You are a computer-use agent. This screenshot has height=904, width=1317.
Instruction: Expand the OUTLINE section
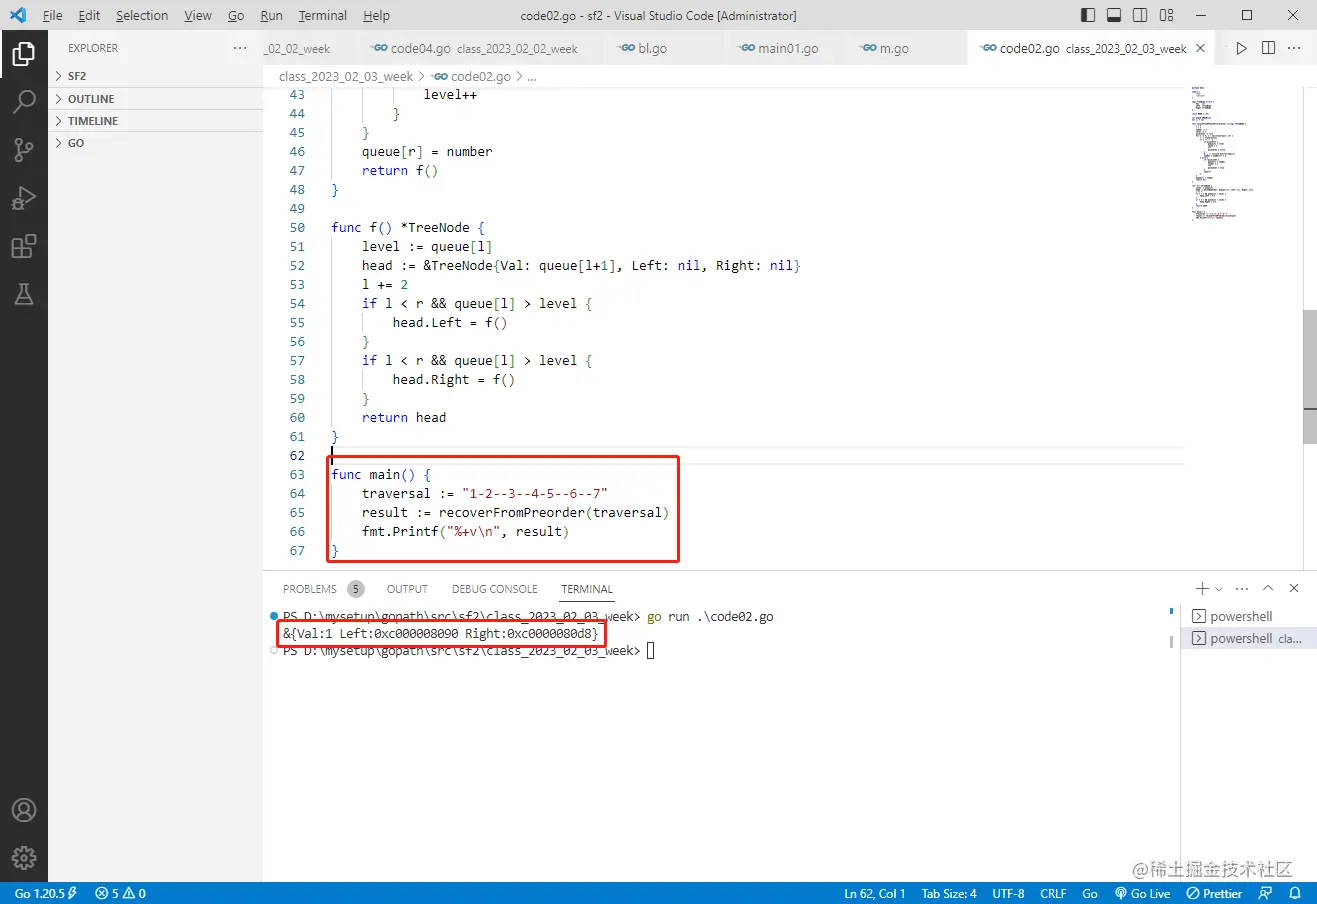point(155,99)
